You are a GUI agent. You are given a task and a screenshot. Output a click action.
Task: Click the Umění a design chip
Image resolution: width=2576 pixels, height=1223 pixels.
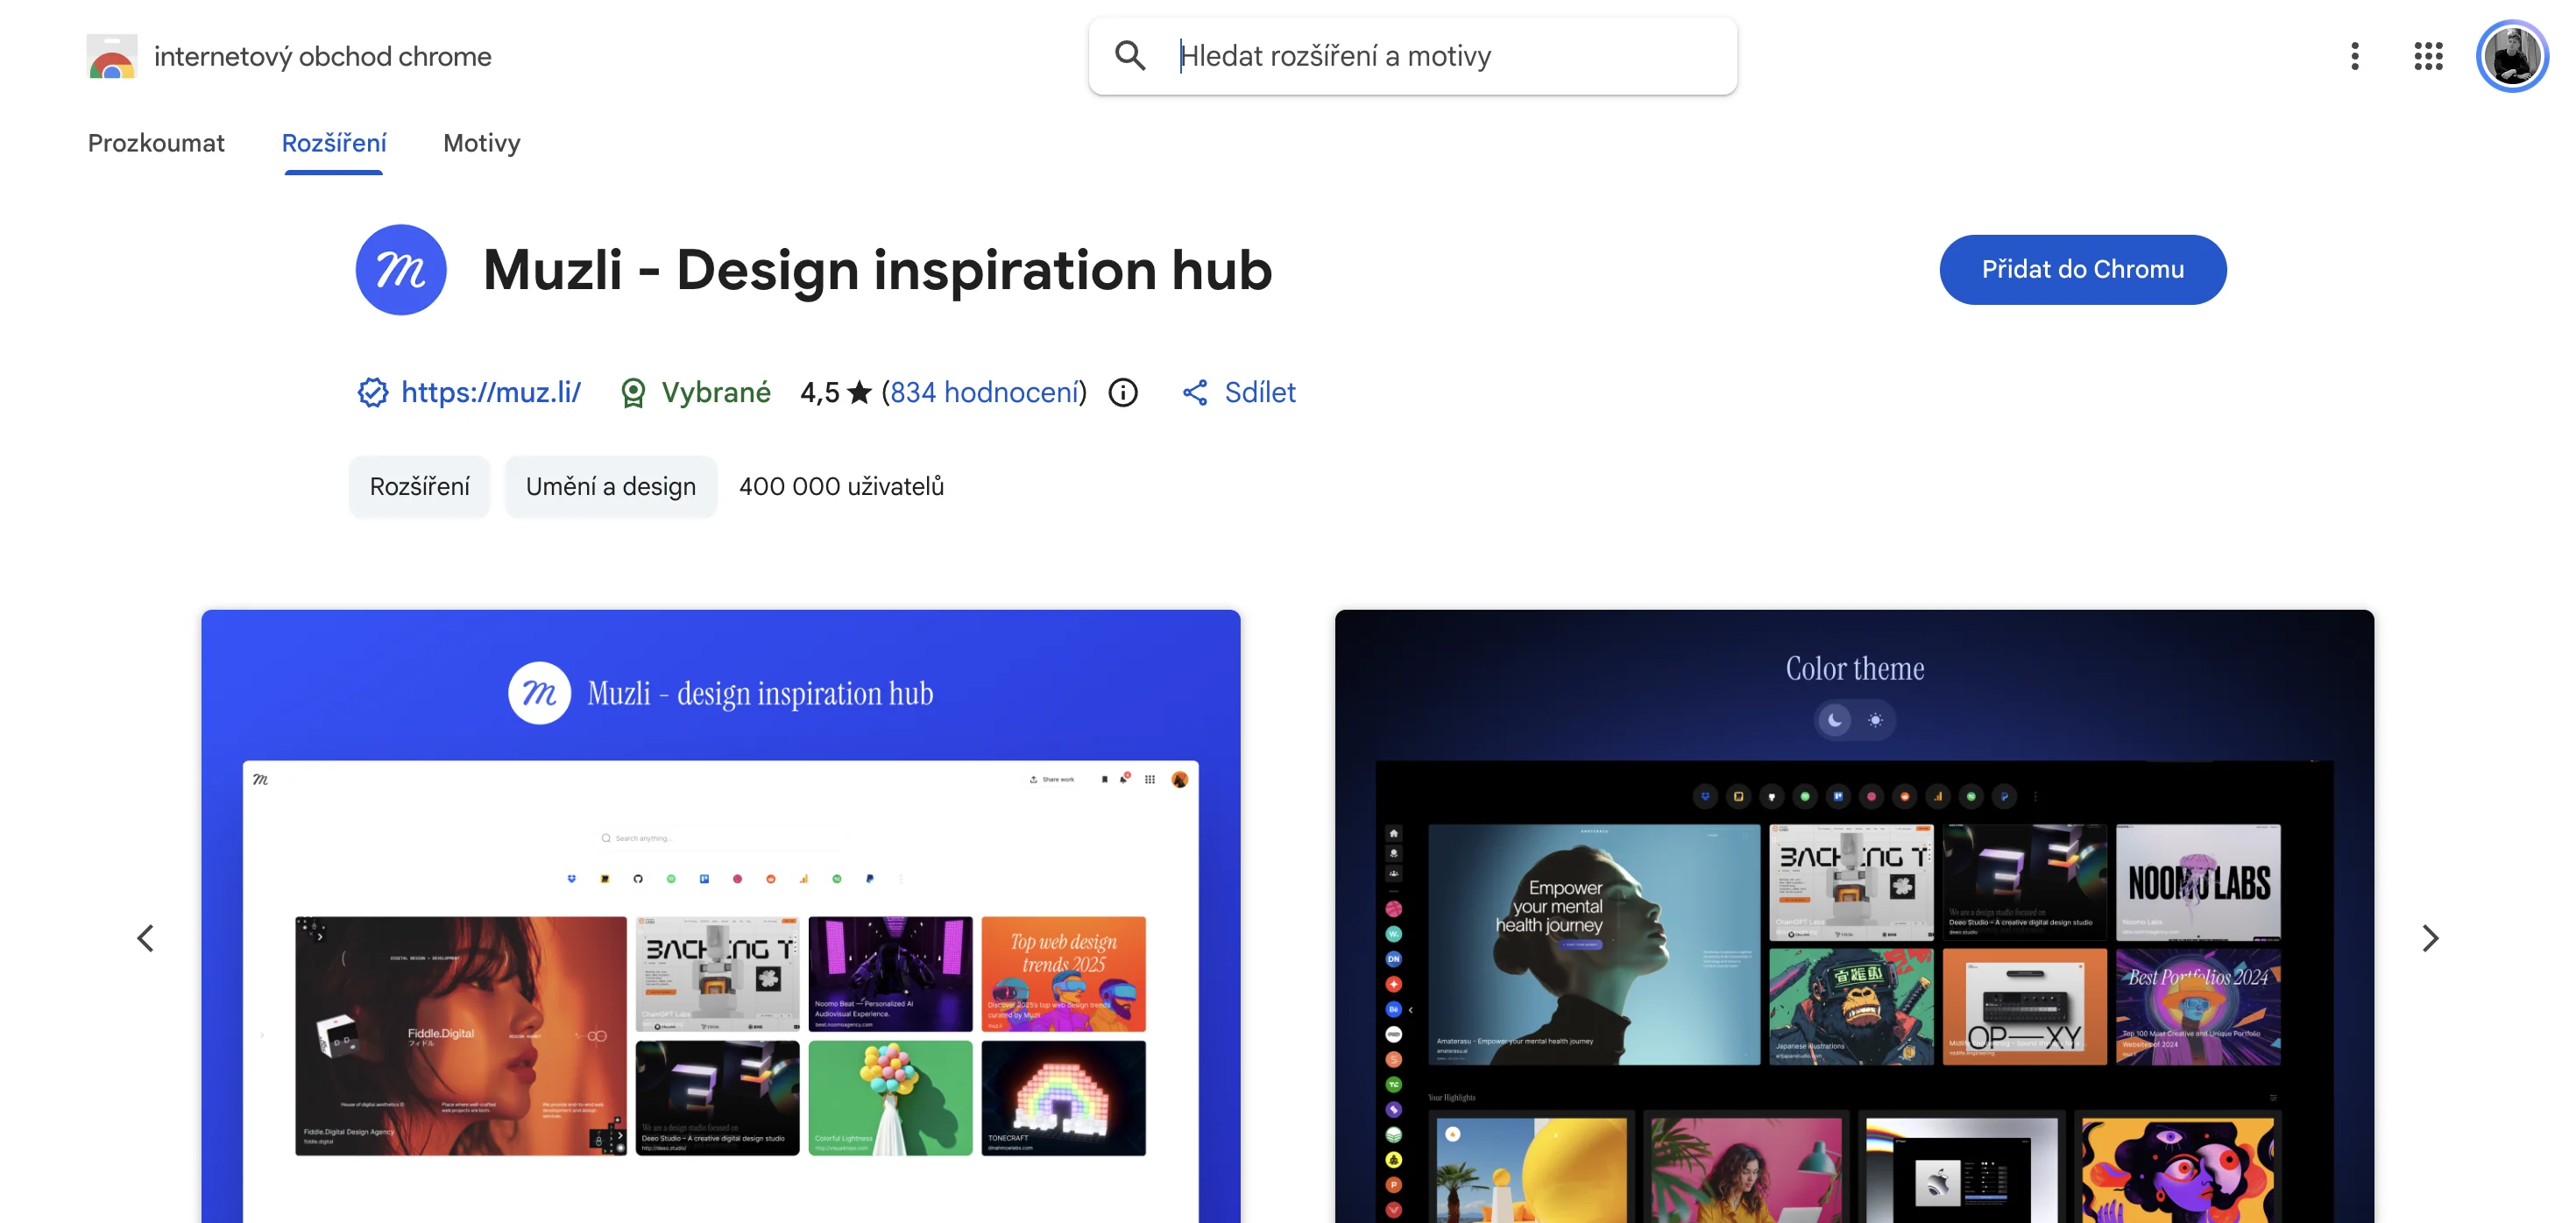tap(611, 487)
